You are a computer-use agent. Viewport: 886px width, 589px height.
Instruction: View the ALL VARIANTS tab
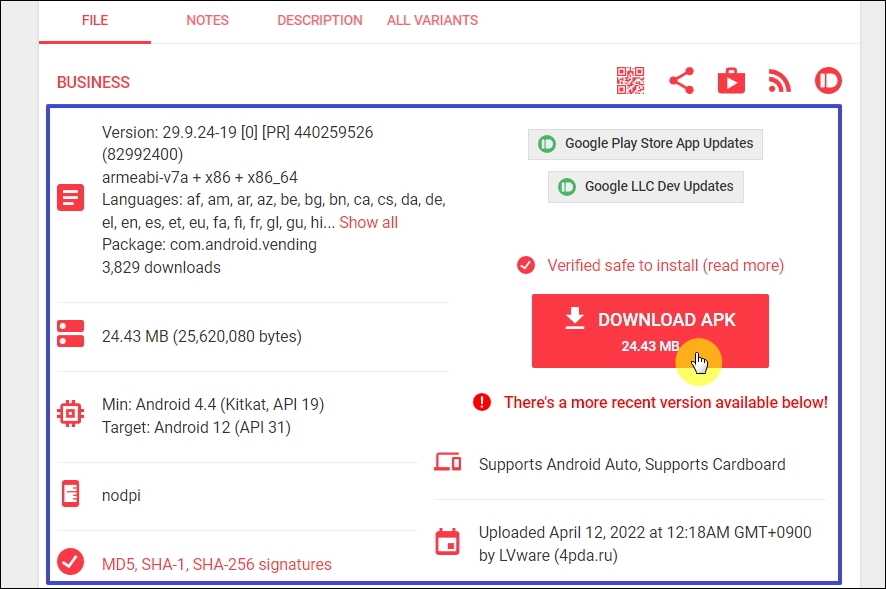pyautogui.click(x=432, y=20)
